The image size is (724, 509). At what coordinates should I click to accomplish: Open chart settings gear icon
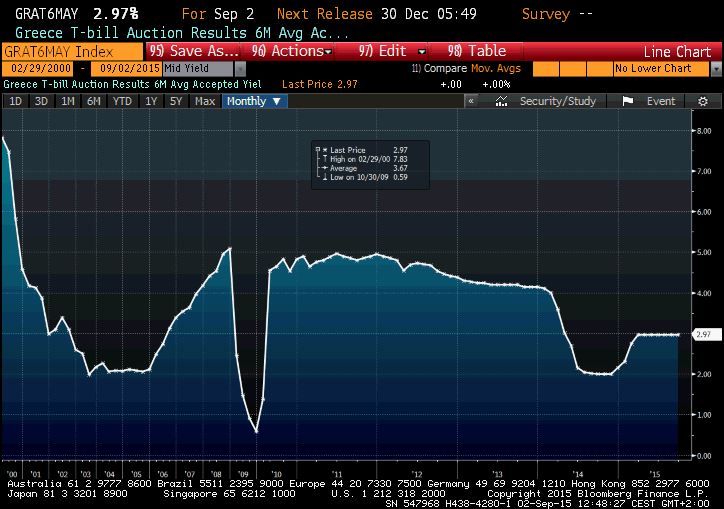(x=703, y=101)
